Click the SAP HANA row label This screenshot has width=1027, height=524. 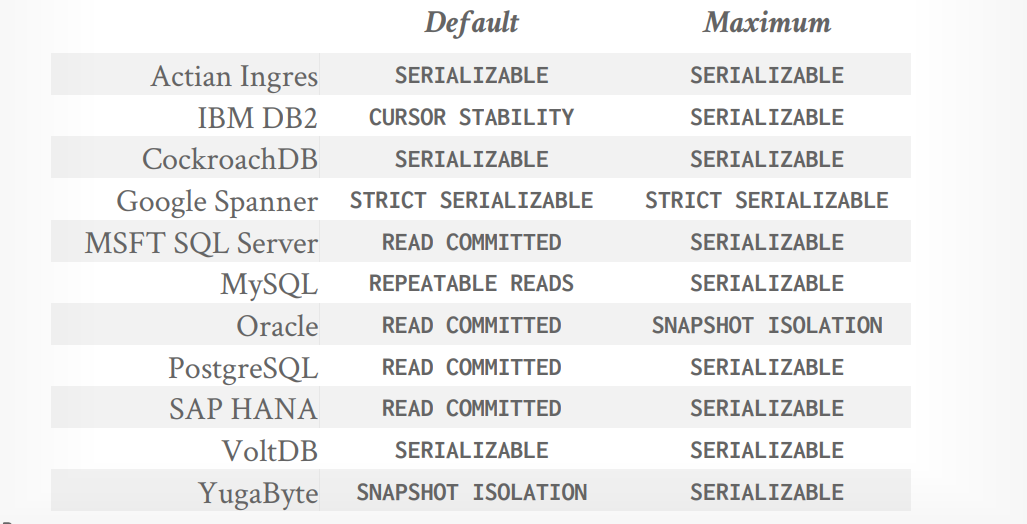243,409
